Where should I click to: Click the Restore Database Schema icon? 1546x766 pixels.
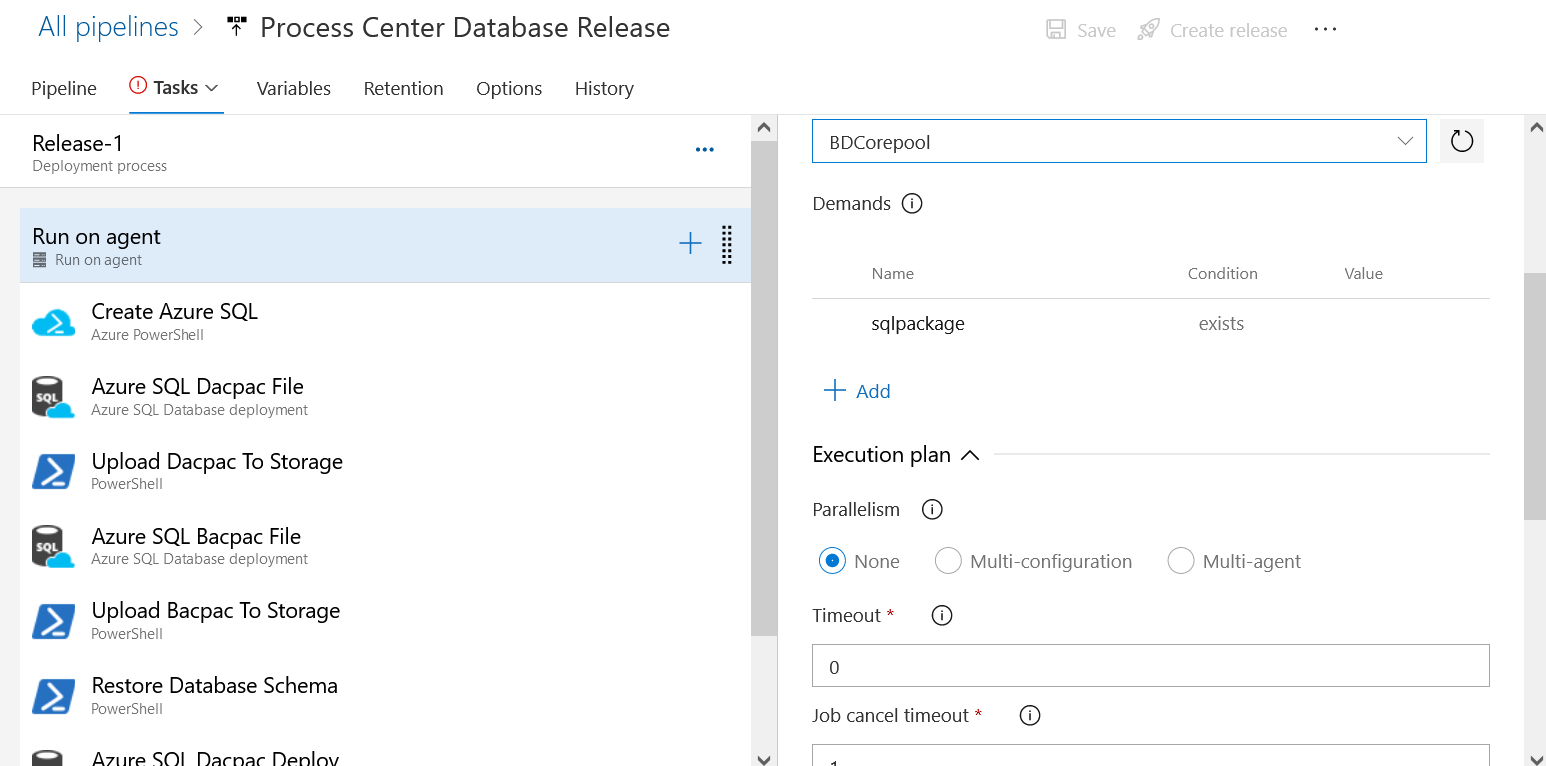pyautogui.click(x=53, y=696)
